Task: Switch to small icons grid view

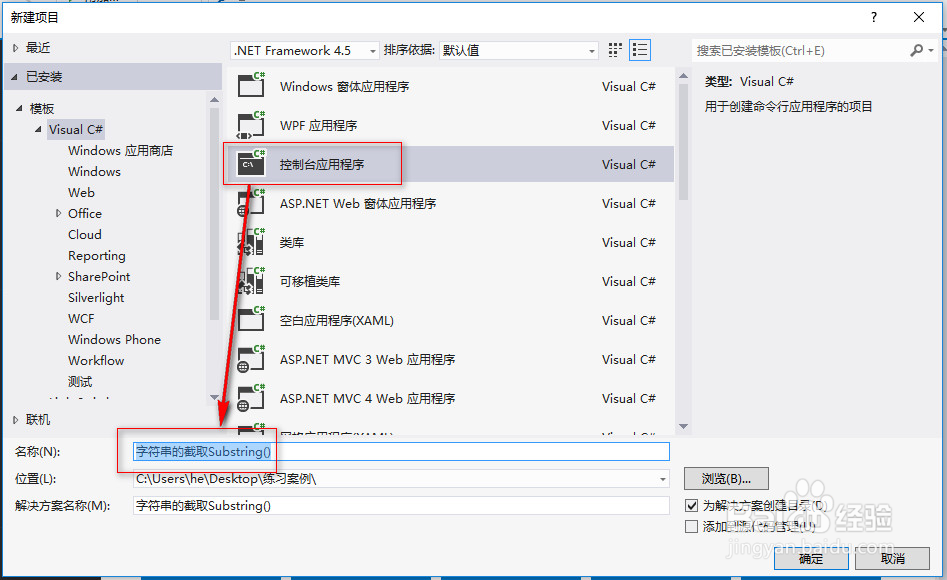Action: click(x=615, y=50)
